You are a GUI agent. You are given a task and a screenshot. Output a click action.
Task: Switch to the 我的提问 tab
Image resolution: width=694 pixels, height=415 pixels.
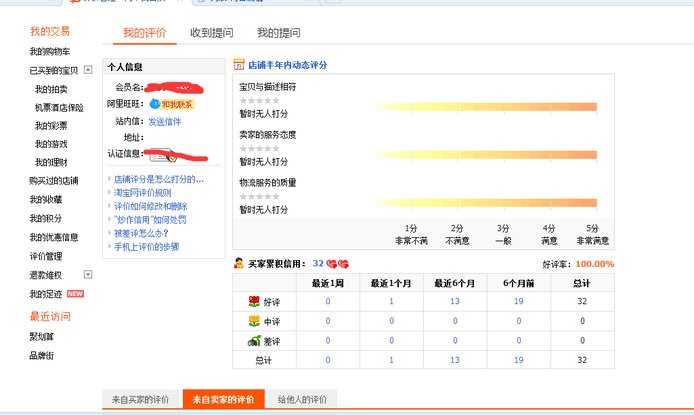(279, 33)
